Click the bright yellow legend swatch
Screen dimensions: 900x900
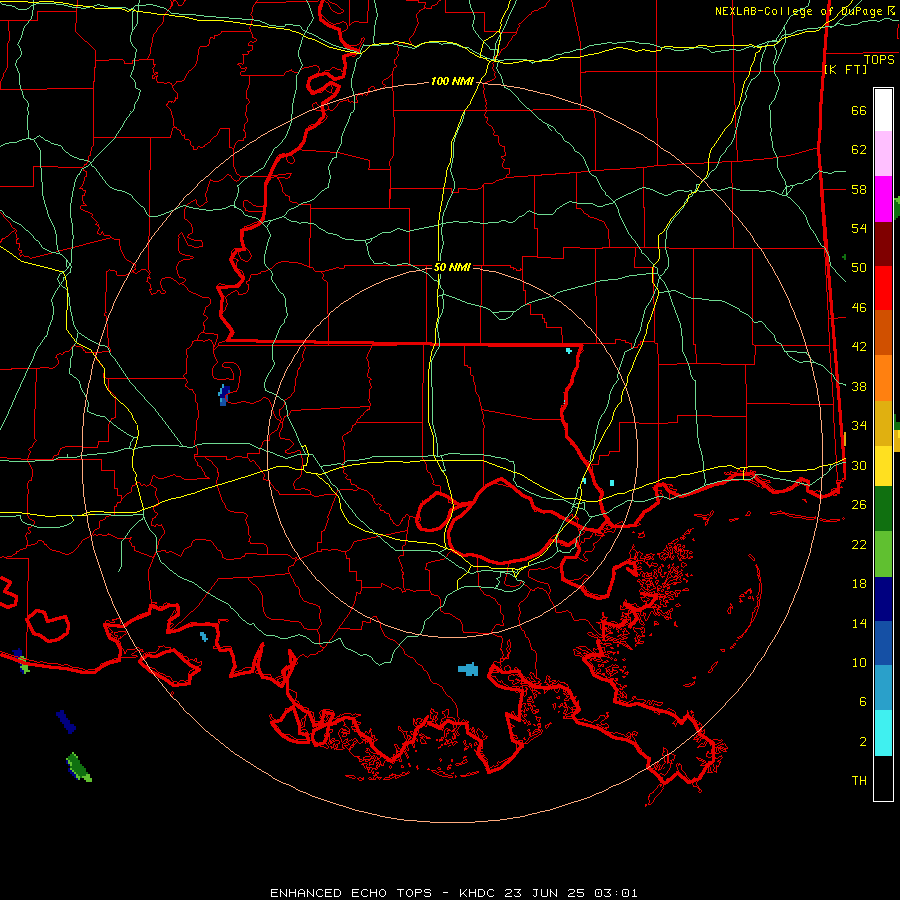pos(883,465)
